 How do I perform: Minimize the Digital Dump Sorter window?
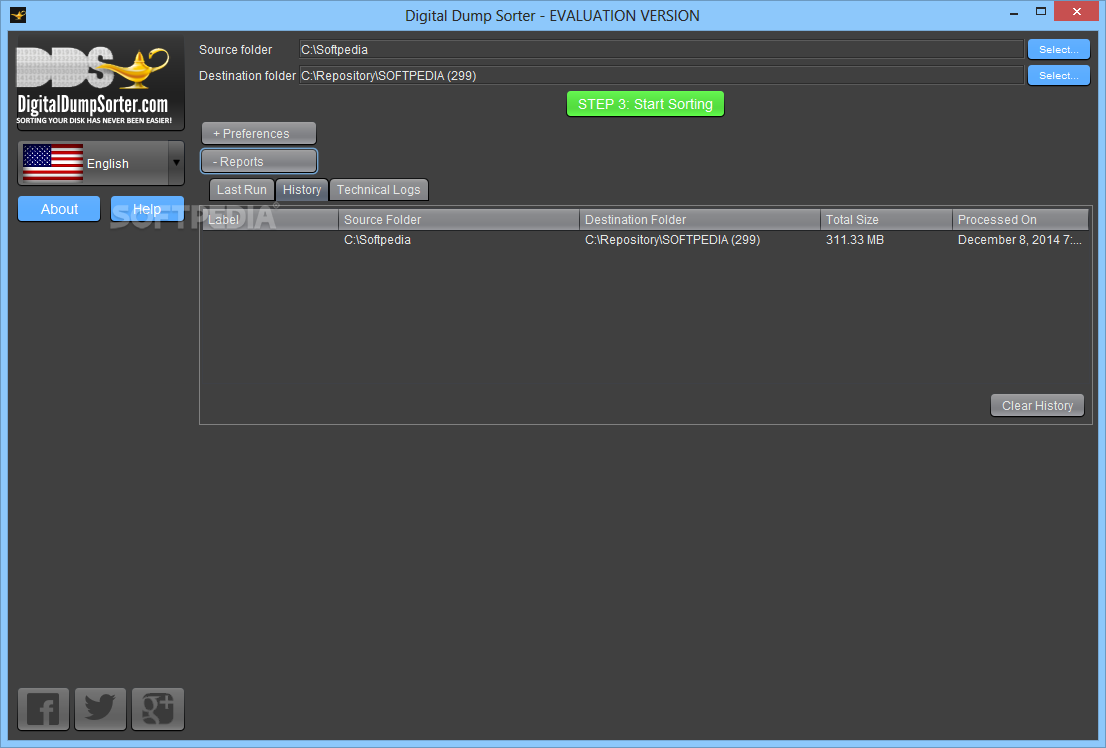(1014, 12)
